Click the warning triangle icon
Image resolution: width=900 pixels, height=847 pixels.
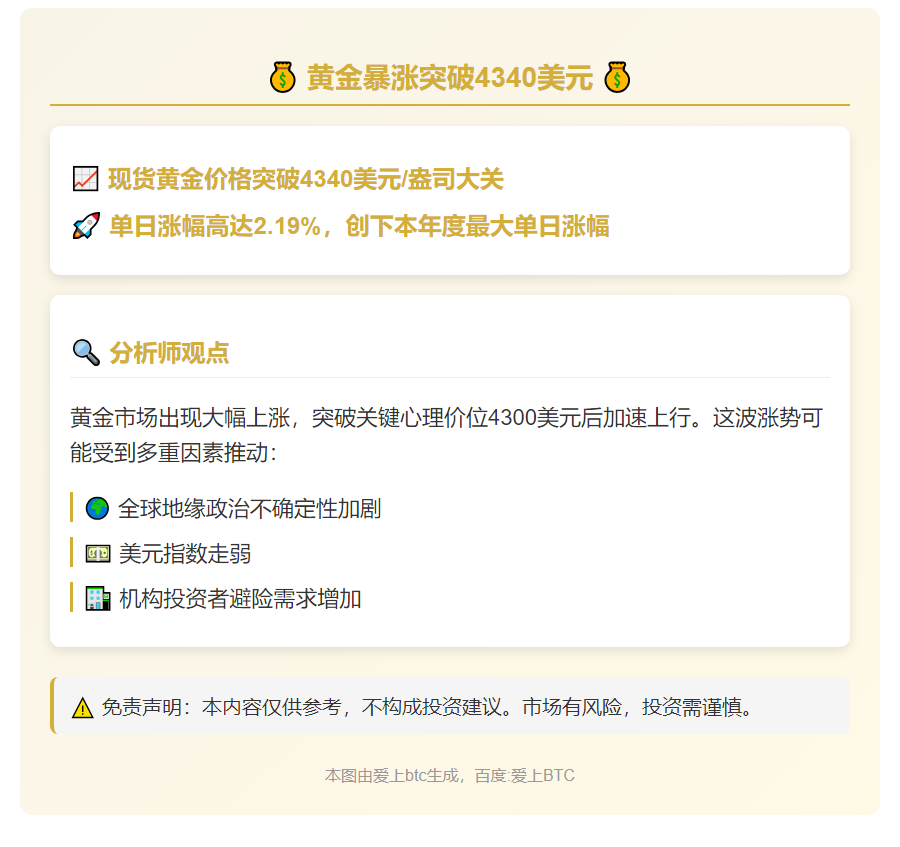(x=82, y=708)
